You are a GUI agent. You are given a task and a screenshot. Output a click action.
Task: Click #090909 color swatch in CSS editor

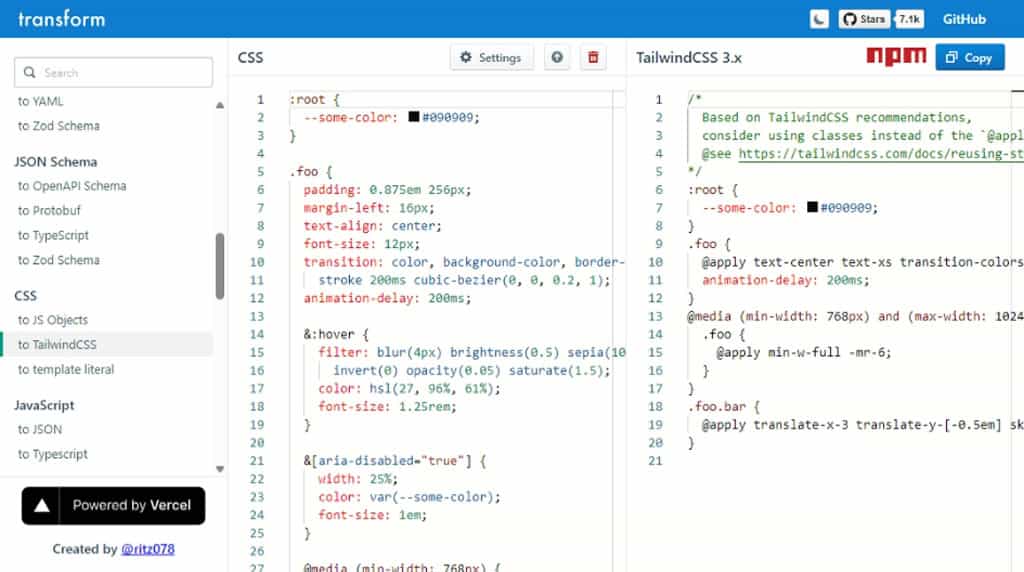pos(413,117)
